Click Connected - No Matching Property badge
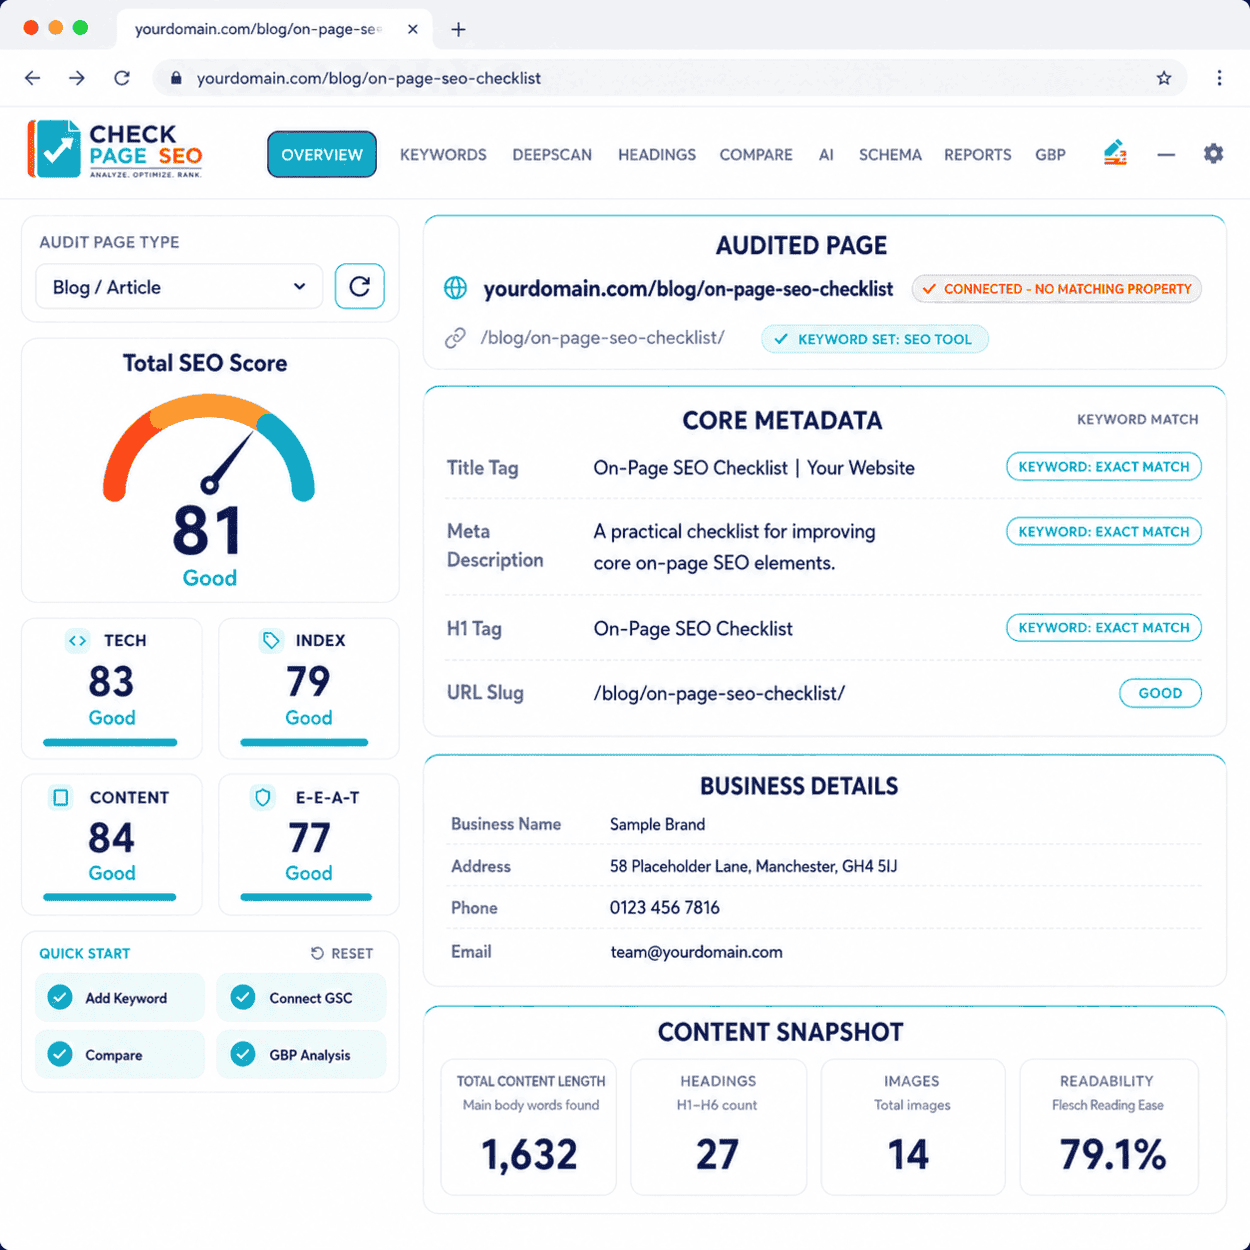The width and height of the screenshot is (1250, 1250). (1056, 289)
